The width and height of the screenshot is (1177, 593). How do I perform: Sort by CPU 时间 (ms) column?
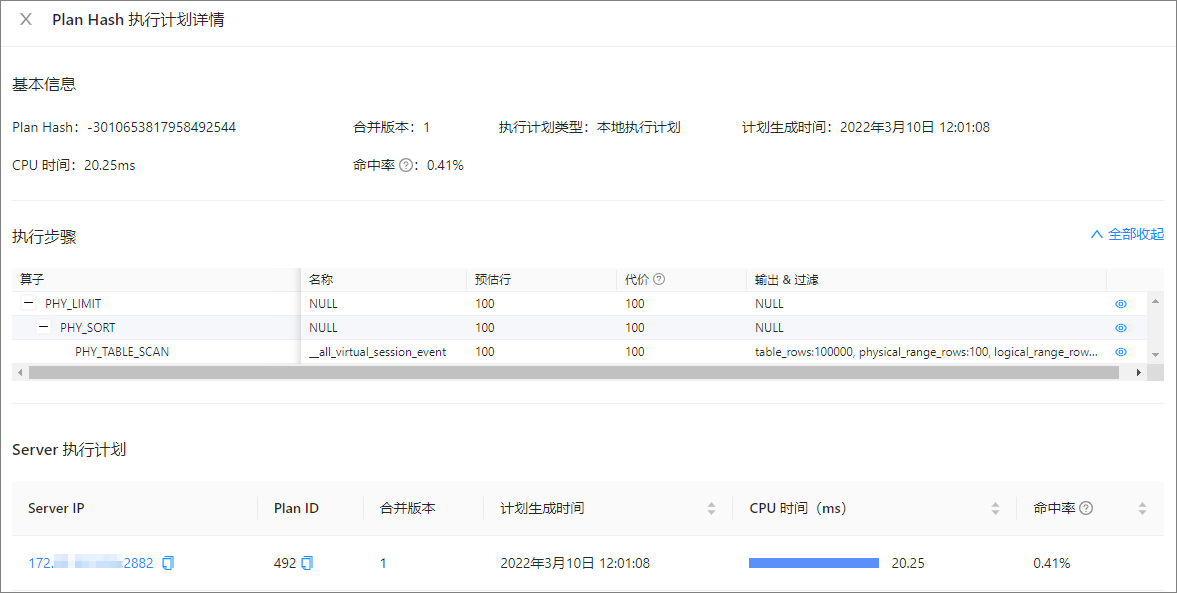[995, 508]
